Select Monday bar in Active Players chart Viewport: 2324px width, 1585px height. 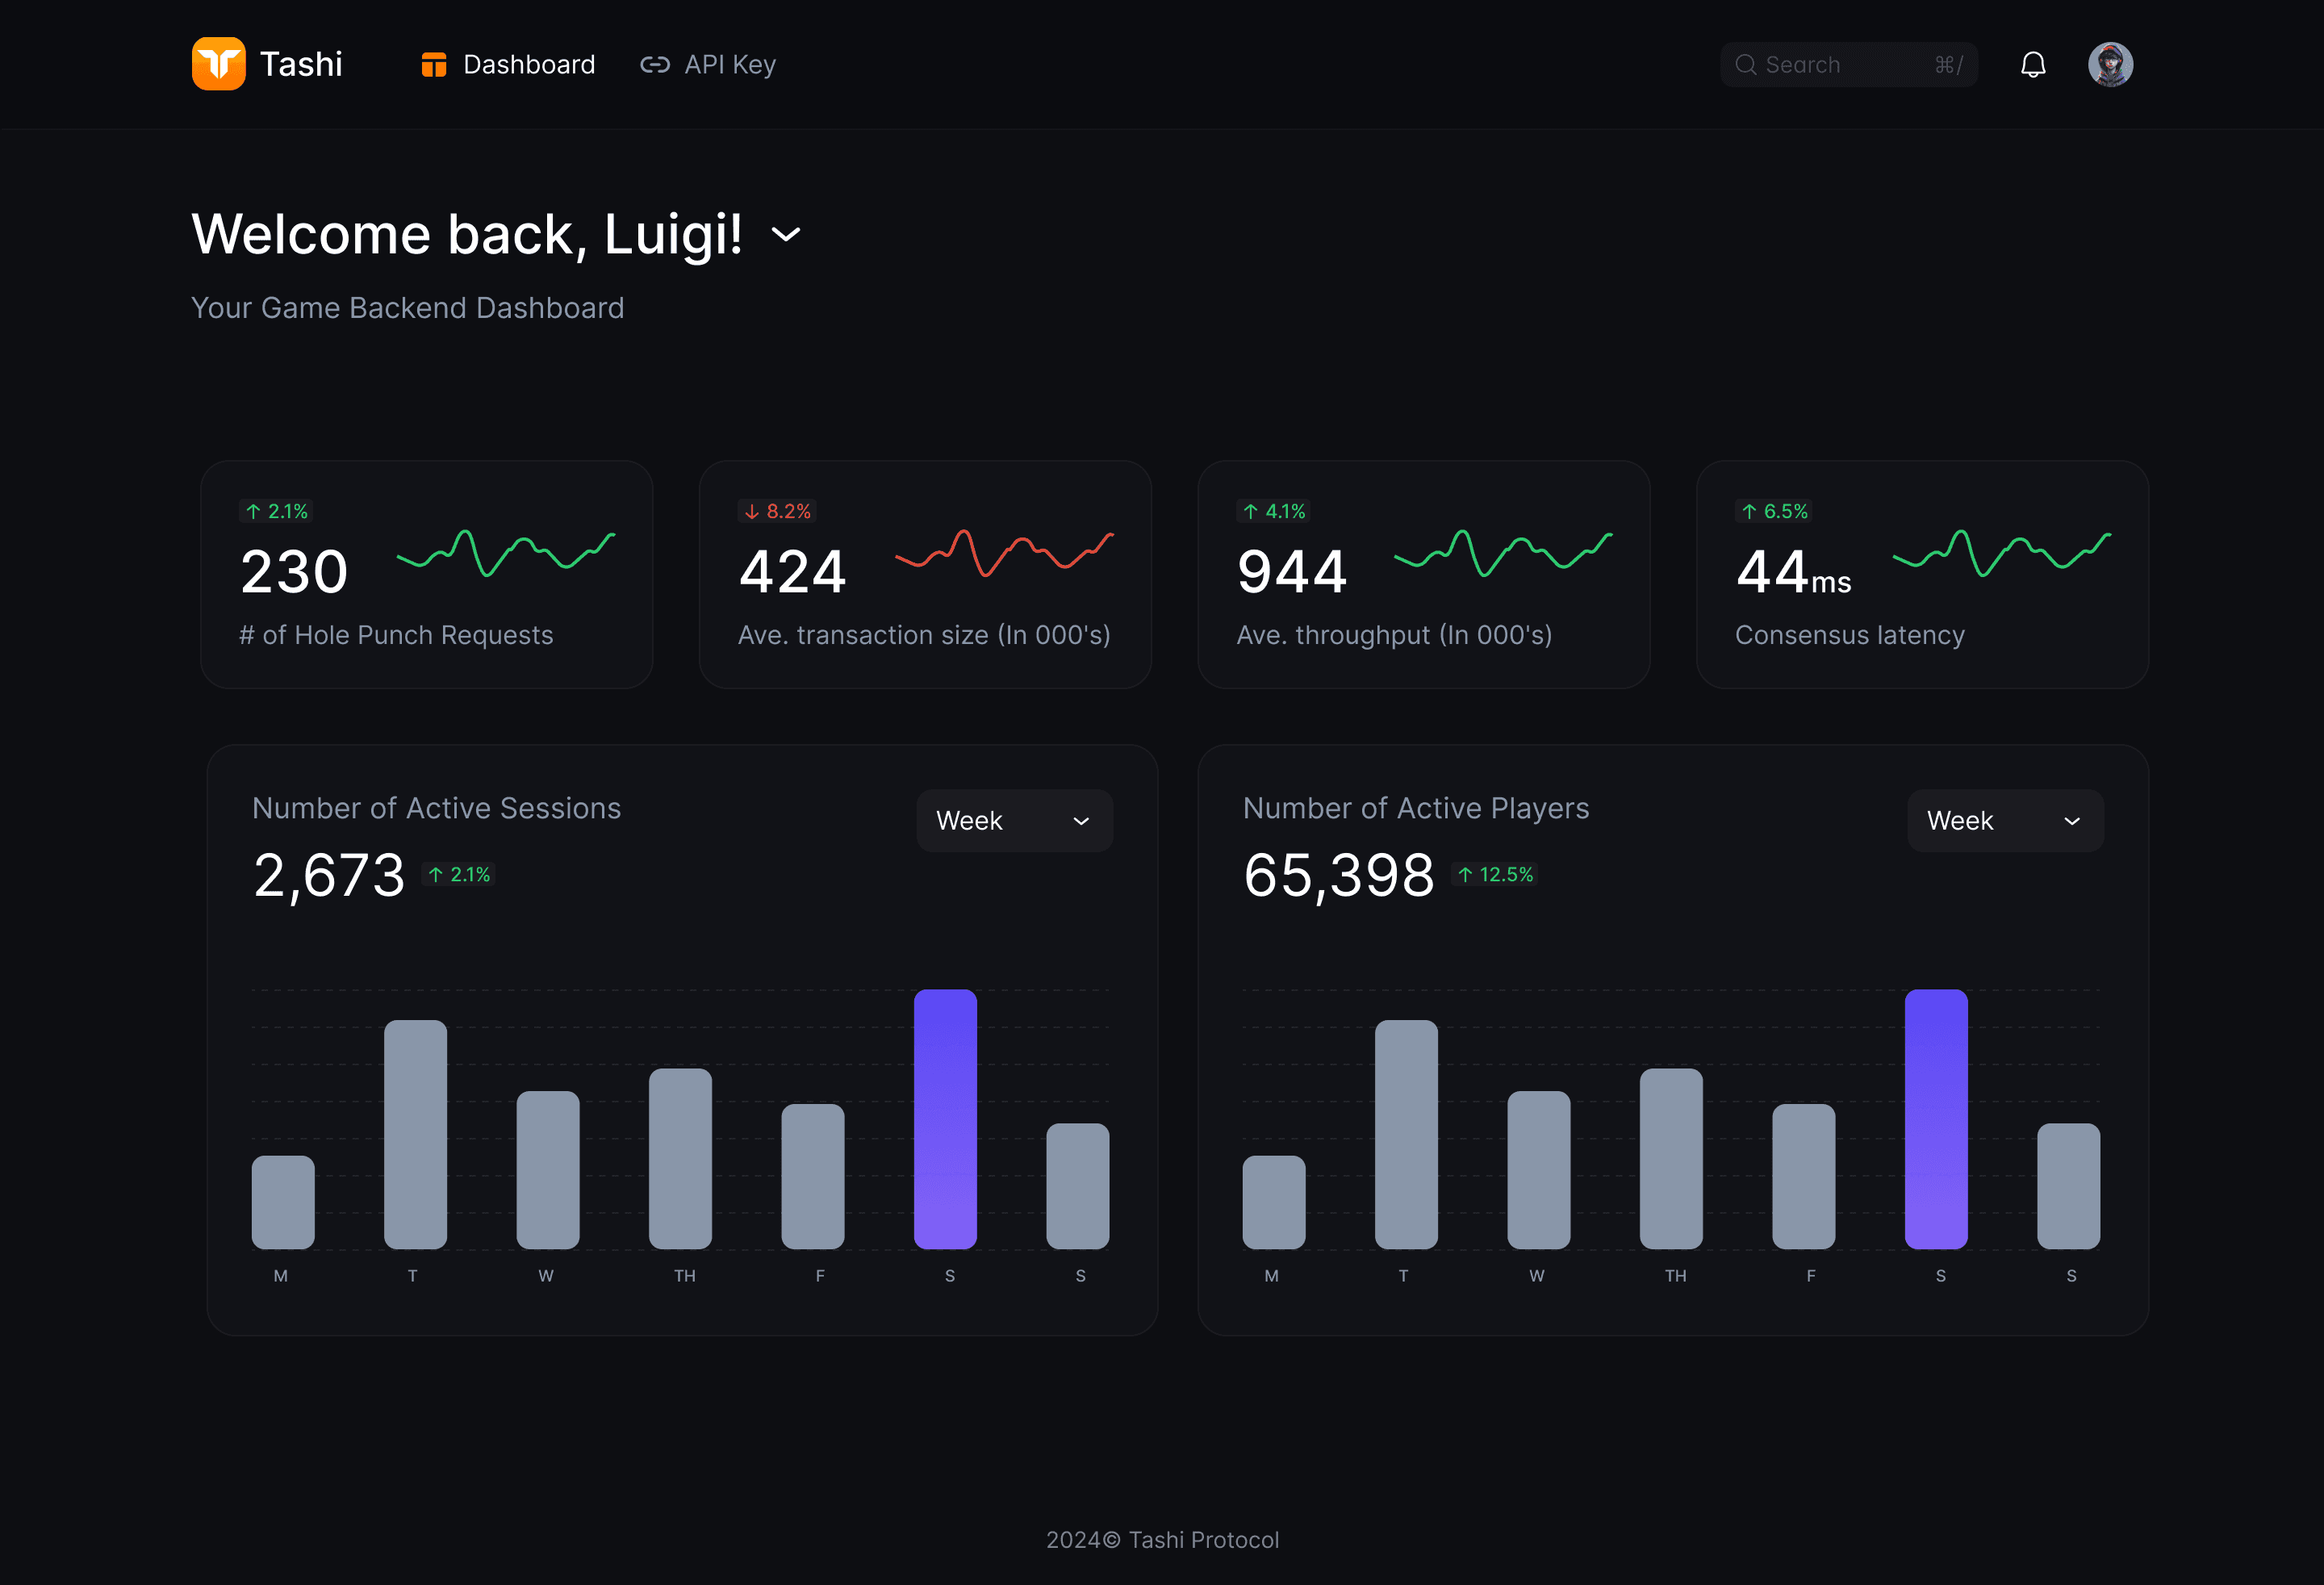click(x=1274, y=1202)
